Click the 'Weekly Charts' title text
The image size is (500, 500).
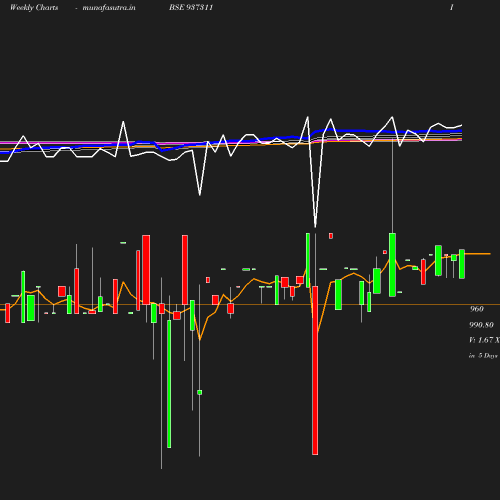click(x=34, y=7)
